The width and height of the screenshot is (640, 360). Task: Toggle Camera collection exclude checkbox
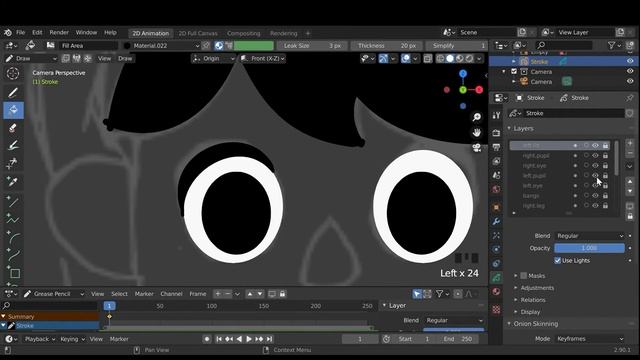coord(514,71)
